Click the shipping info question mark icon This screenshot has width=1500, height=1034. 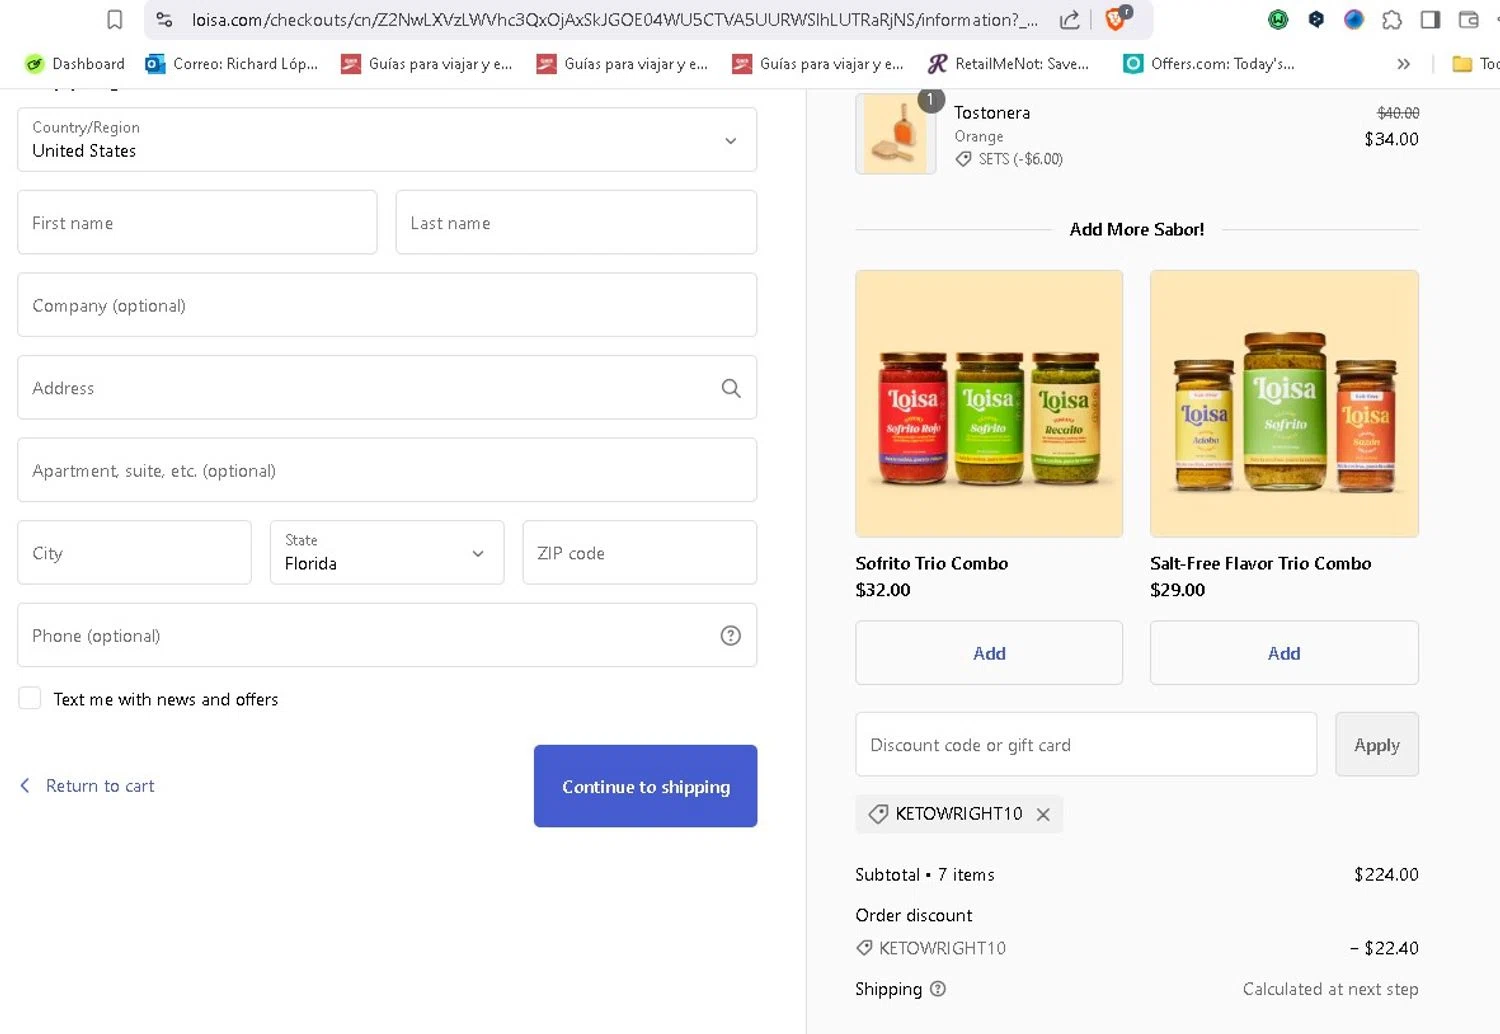coord(938,989)
